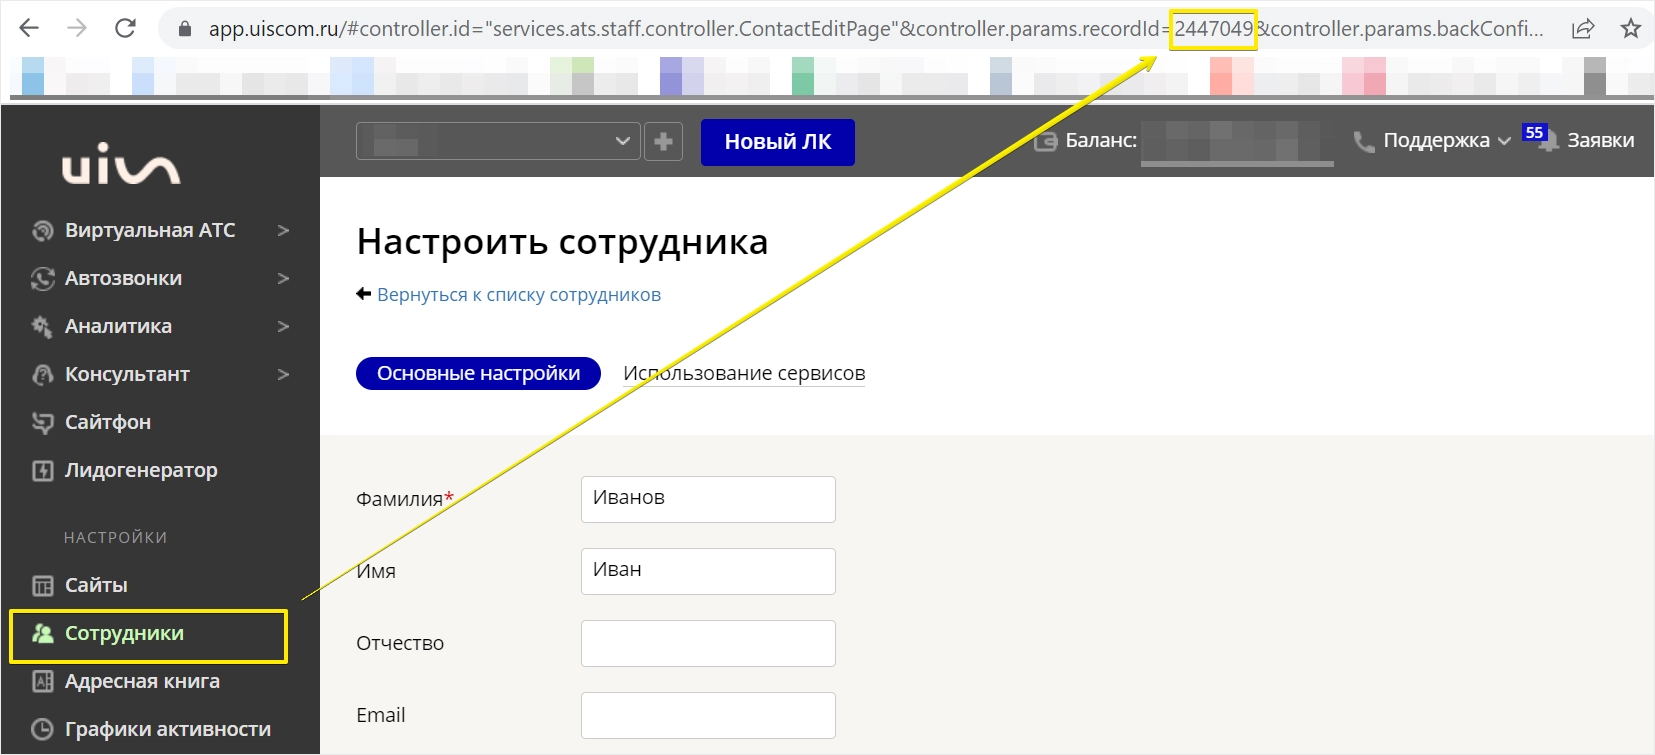This screenshot has height=755, width=1655.
Task: Click the empty Отчество field
Action: tap(708, 643)
